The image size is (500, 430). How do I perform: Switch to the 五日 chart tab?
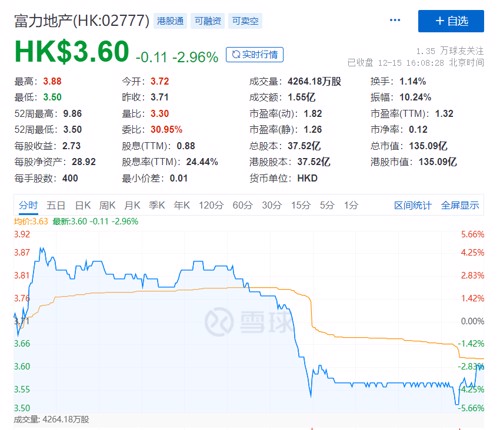coord(56,205)
